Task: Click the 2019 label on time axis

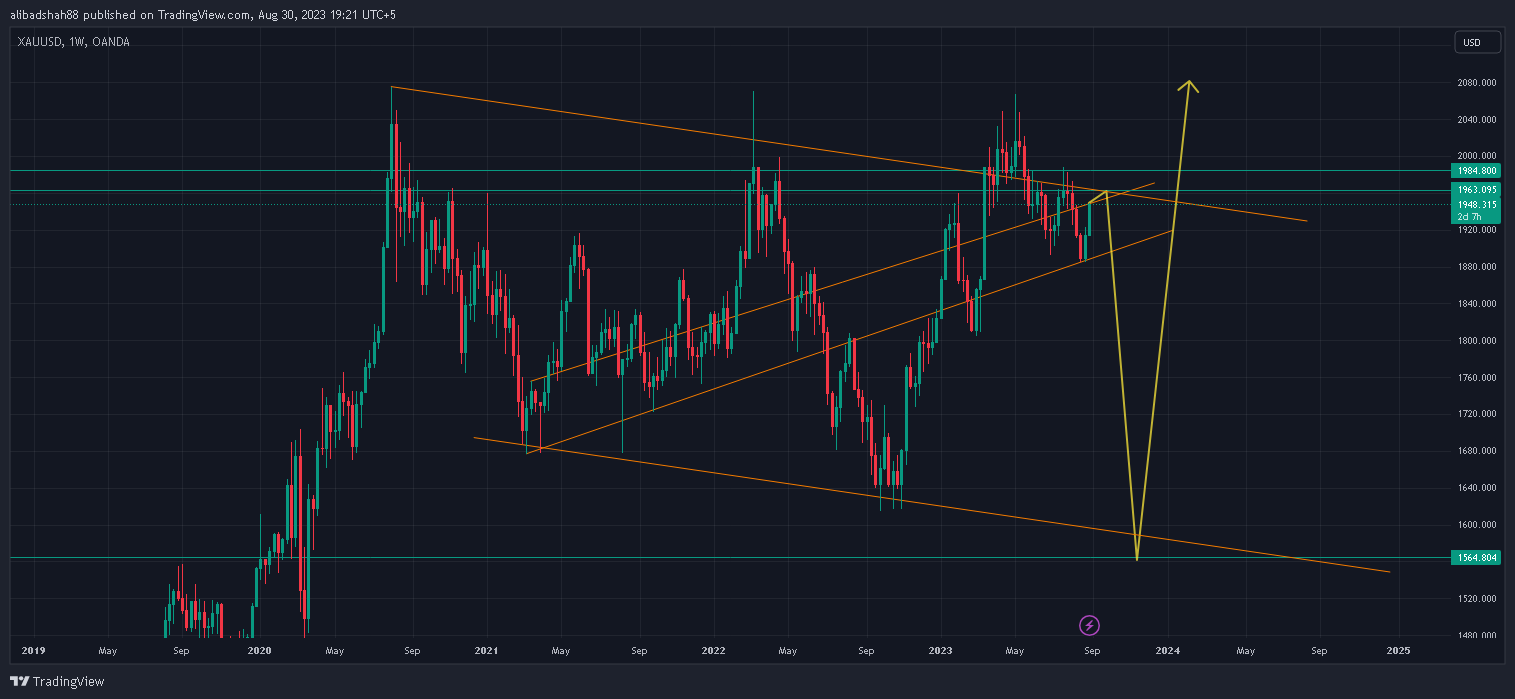Action: [x=33, y=651]
